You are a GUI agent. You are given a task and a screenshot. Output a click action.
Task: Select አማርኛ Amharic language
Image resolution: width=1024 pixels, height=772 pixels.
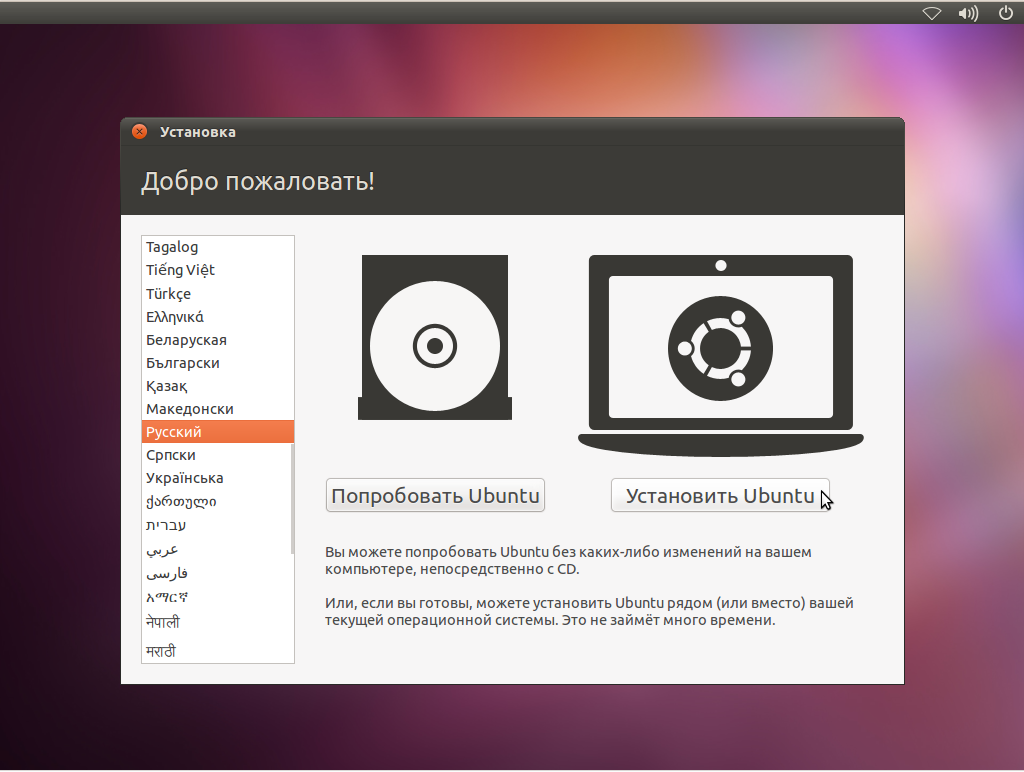217,597
